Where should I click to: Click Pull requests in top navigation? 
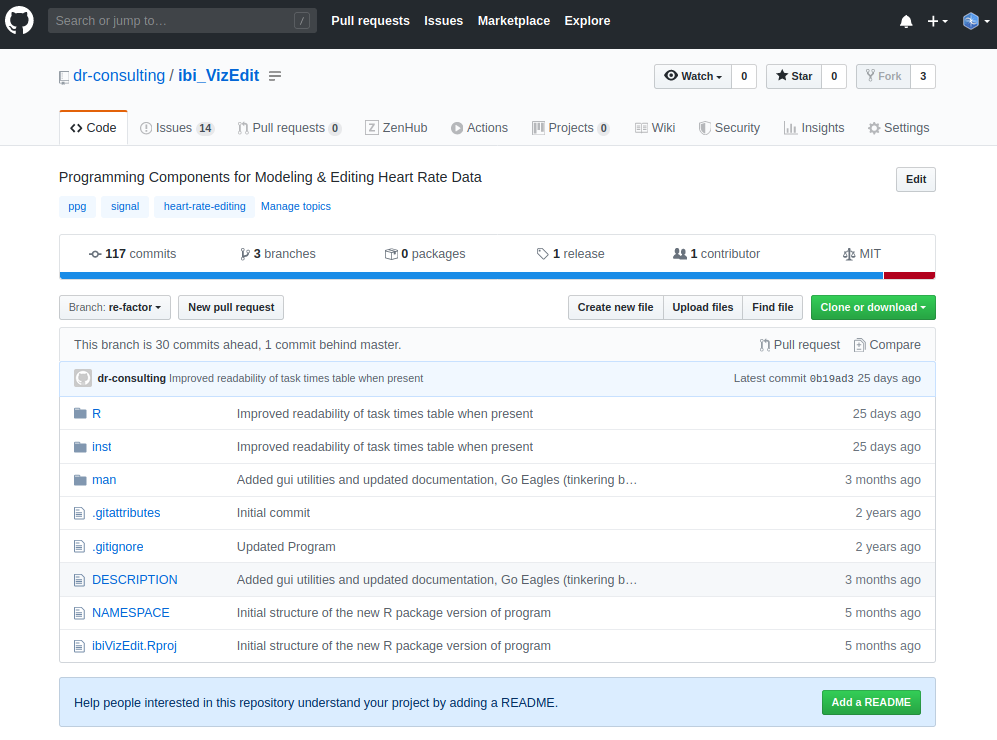(370, 21)
